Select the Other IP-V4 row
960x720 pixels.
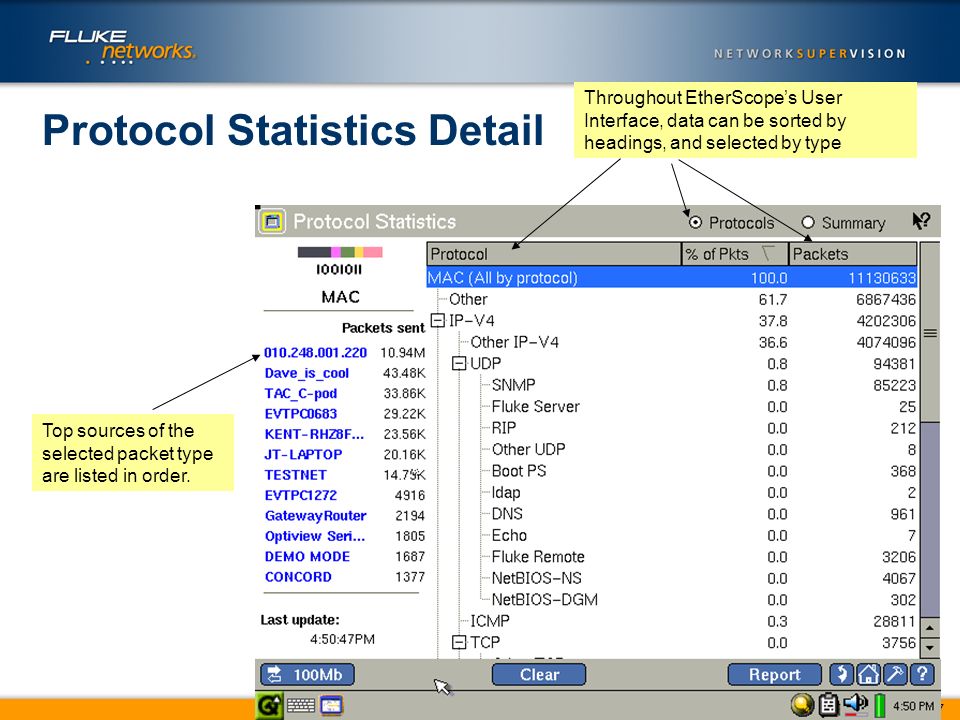[x=672, y=342]
